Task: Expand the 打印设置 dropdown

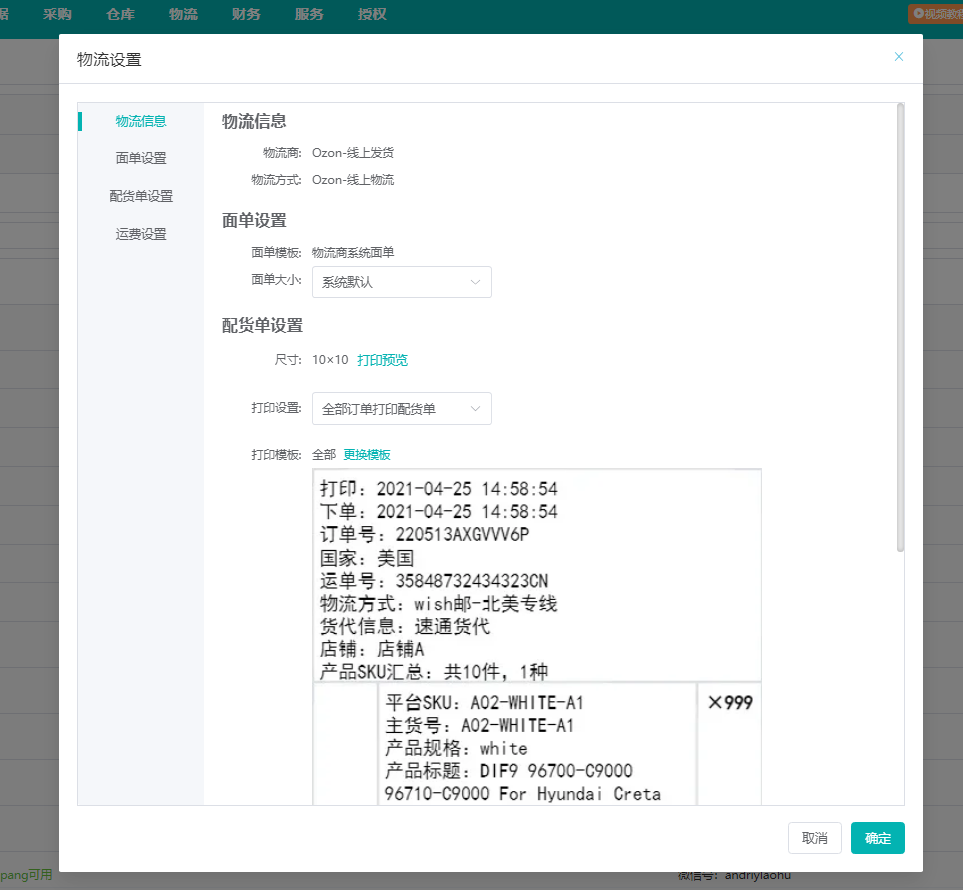Action: pos(401,408)
